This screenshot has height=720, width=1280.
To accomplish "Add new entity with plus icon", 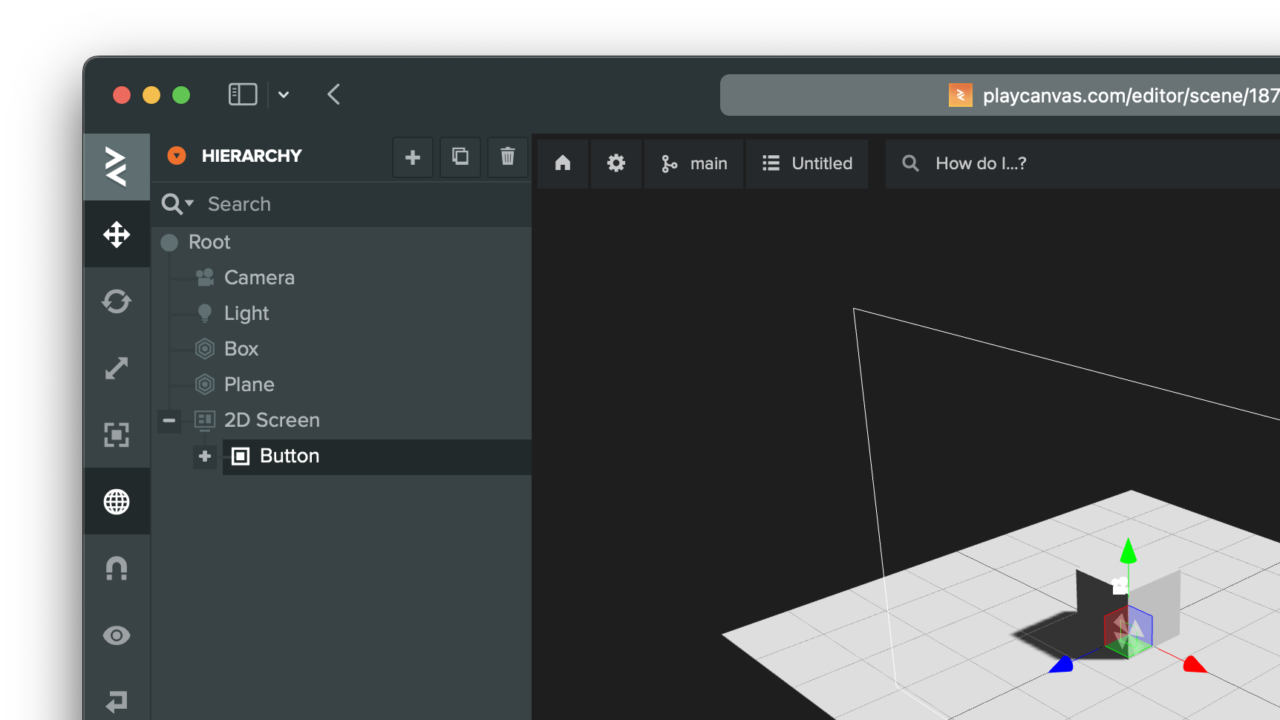I will point(412,157).
